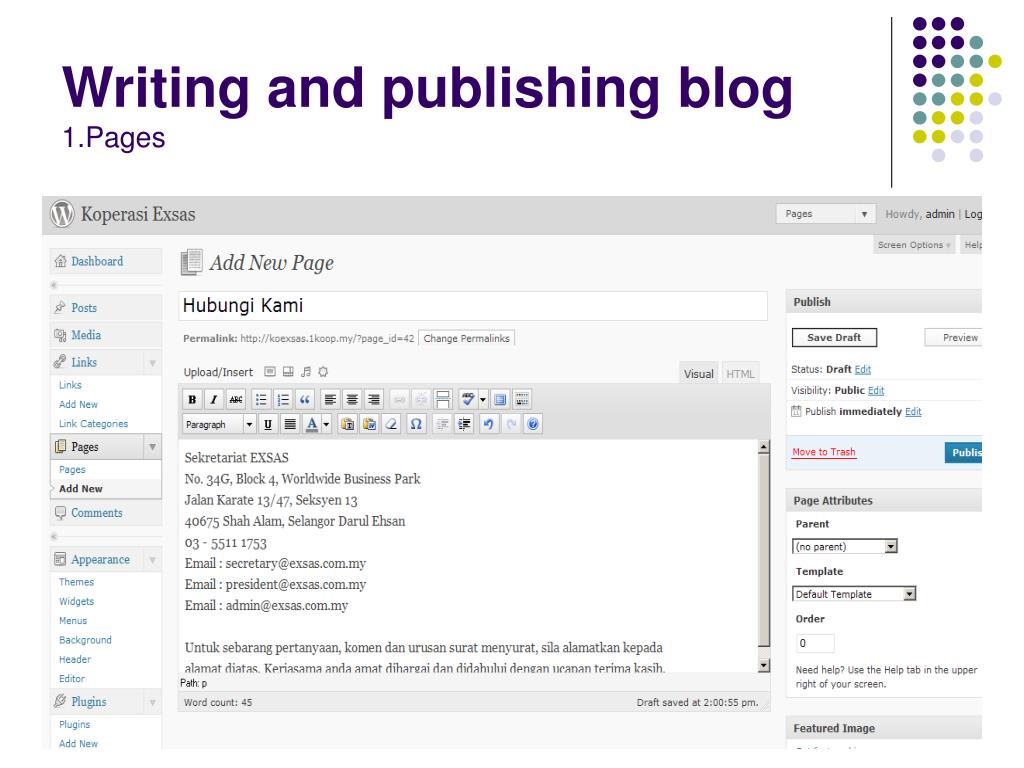
Task: Paste as plain text
Action: point(347,424)
